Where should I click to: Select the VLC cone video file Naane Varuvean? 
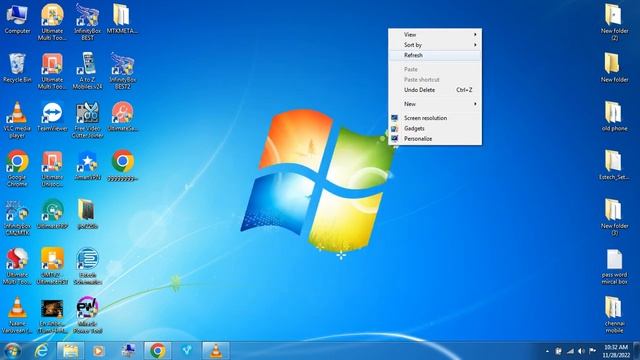tap(17, 315)
